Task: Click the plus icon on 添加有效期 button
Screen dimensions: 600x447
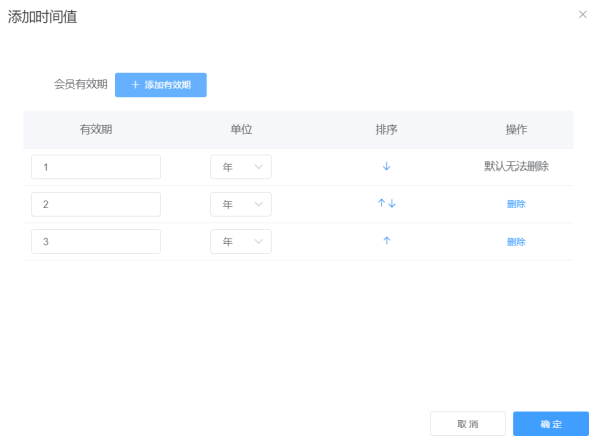Action: pyautogui.click(x=135, y=85)
